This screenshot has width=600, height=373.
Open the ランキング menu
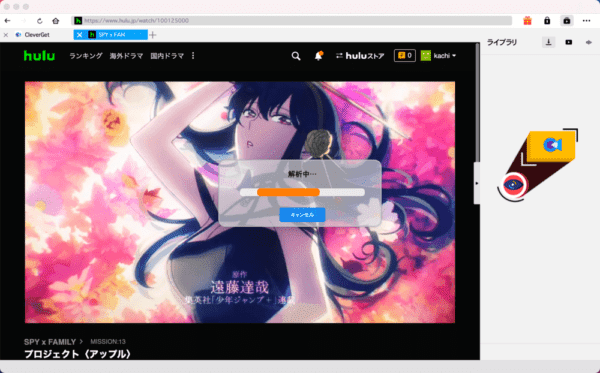(86, 56)
